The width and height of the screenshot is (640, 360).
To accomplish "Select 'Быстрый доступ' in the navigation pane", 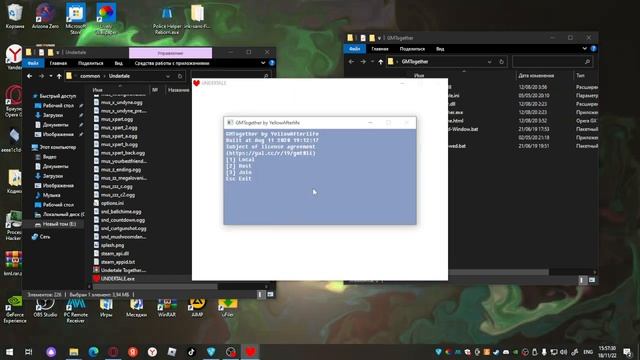I will pos(58,96).
